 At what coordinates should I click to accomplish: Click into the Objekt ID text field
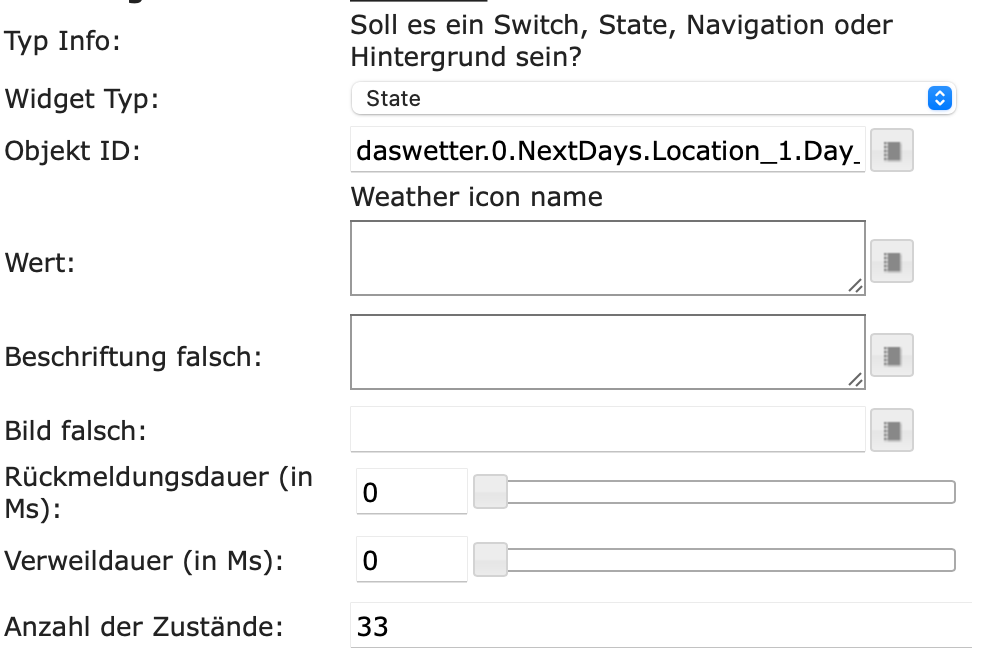[x=607, y=152]
